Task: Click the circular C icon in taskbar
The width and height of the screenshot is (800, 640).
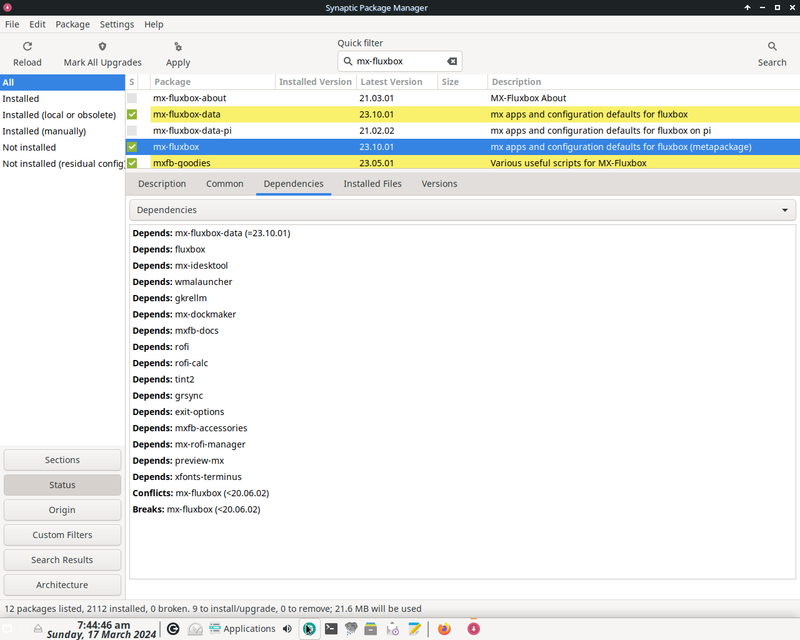Action: 173,629
